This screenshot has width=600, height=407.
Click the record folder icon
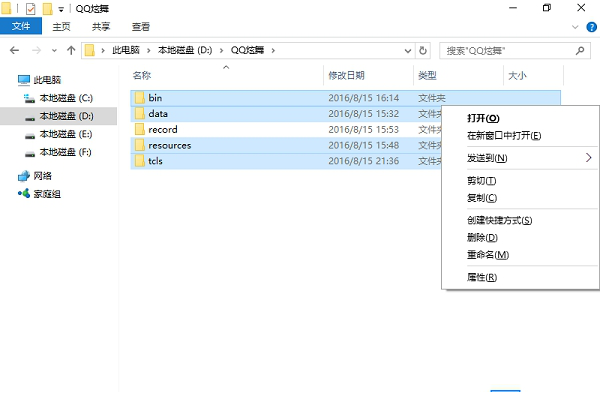tap(140, 129)
